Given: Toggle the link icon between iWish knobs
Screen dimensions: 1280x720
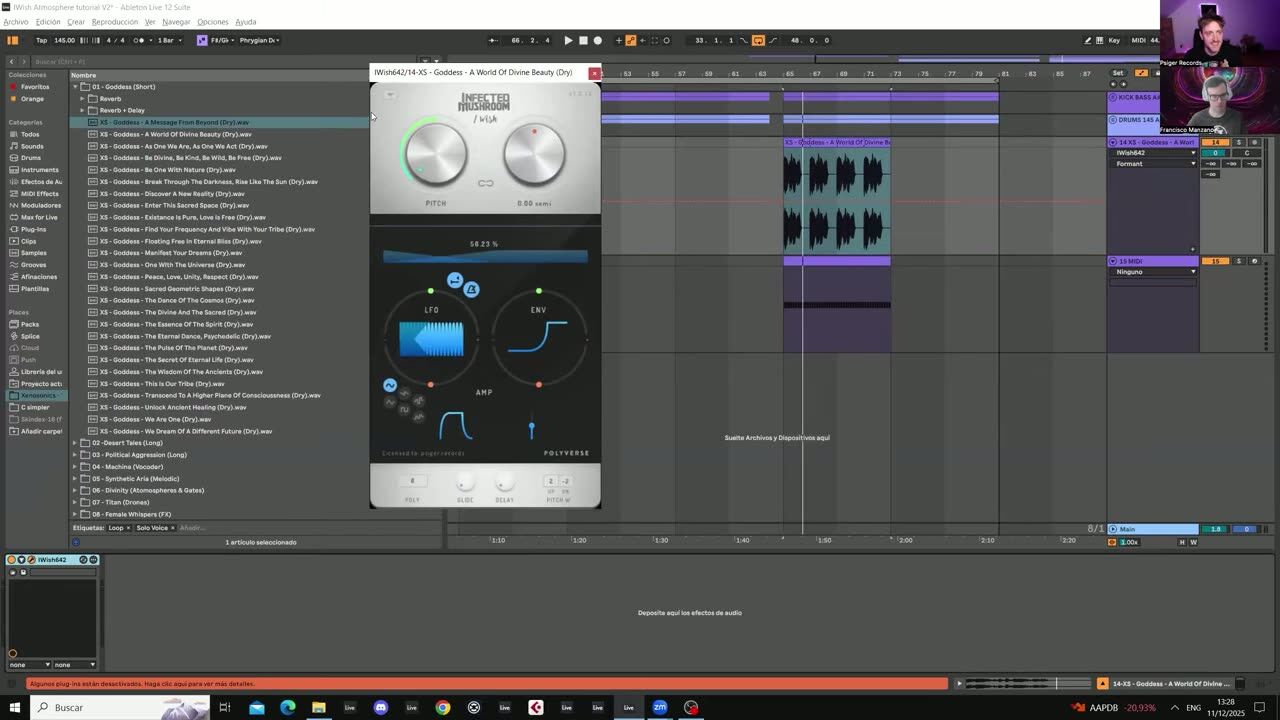Looking at the screenshot, I should [x=485, y=183].
